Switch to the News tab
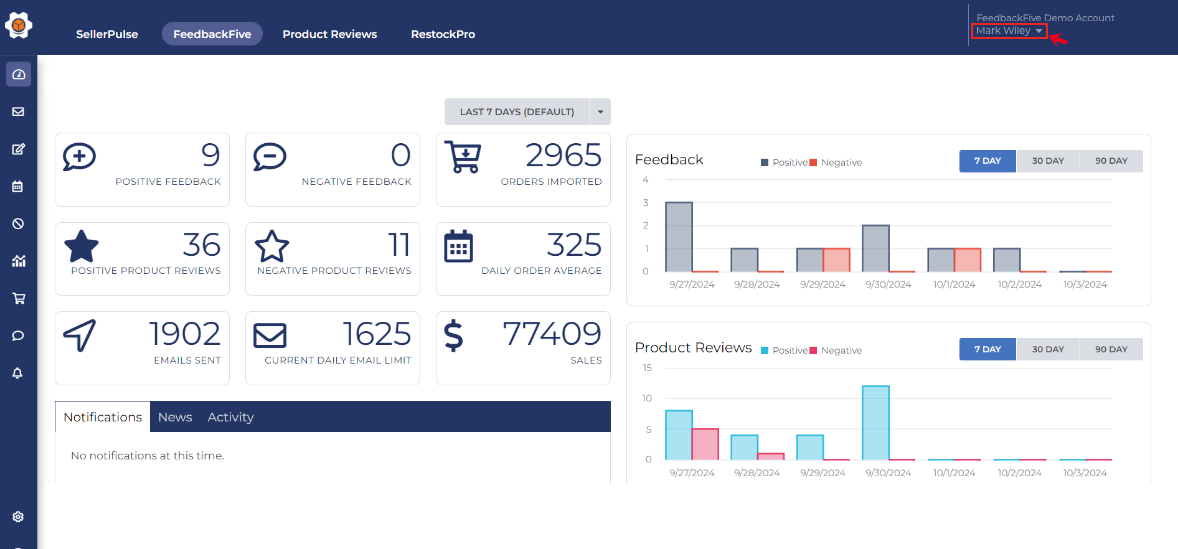Viewport: 1178px width, 549px height. 175,417
